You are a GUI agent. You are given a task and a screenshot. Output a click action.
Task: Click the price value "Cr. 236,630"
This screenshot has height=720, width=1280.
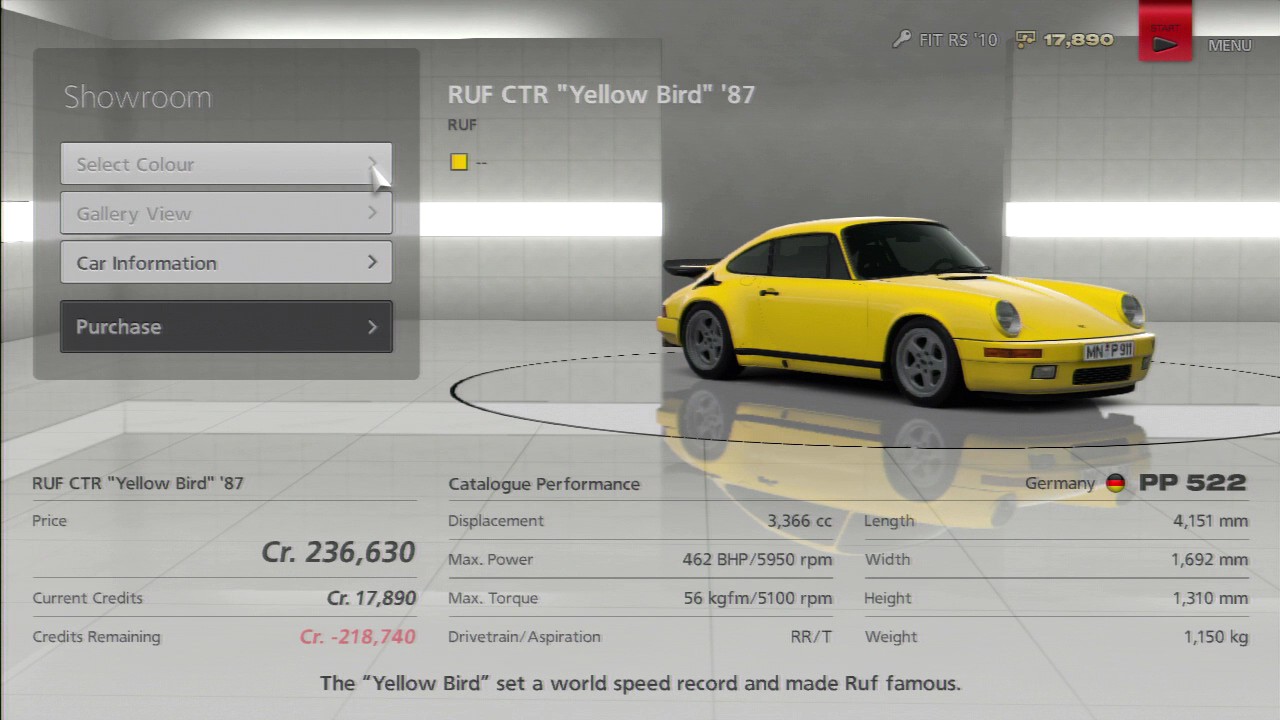pos(338,552)
